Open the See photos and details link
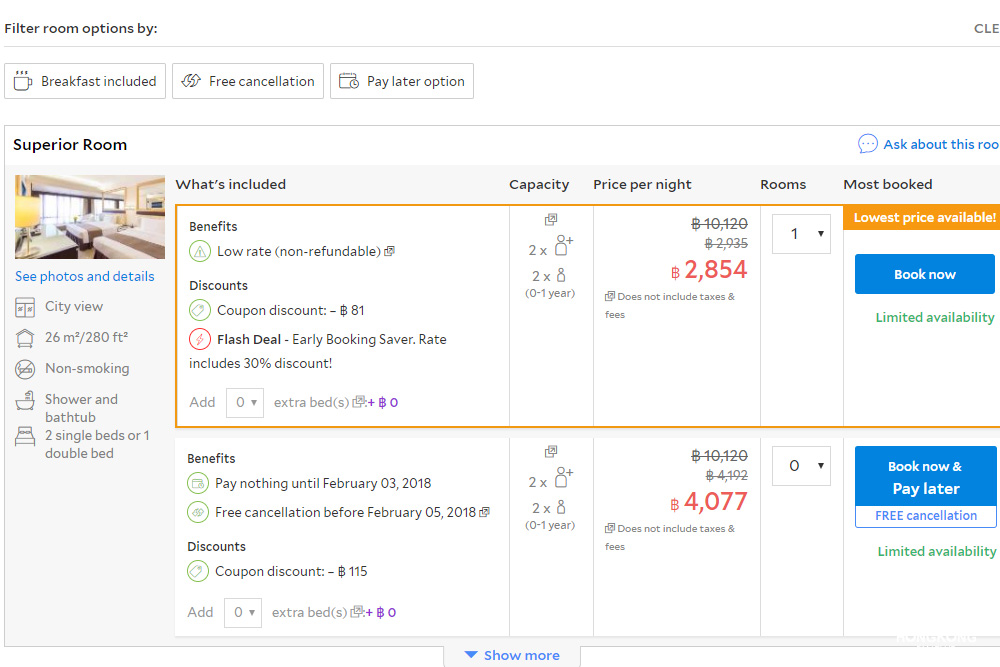 pos(85,276)
